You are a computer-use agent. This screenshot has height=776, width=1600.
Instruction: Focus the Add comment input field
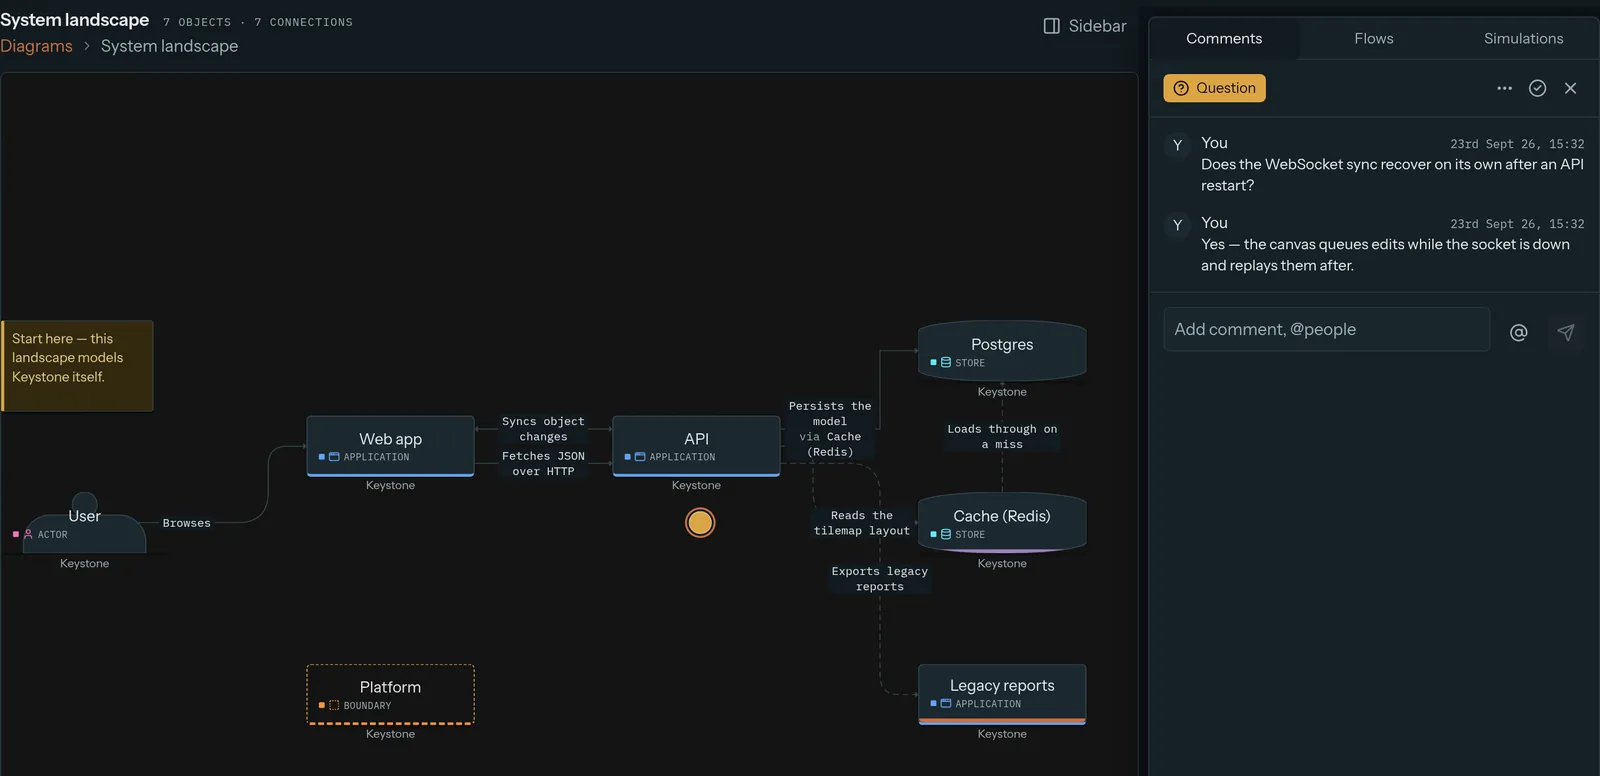tap(1326, 329)
